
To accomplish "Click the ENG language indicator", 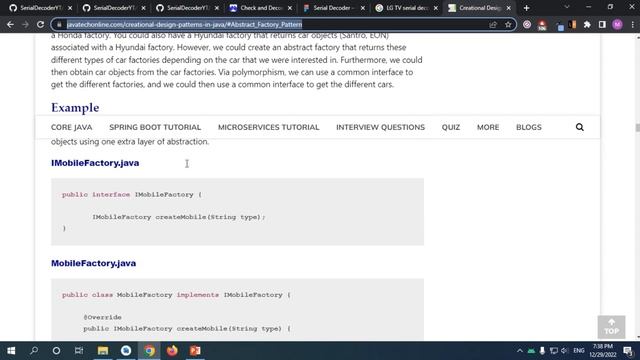I will 578,351.
